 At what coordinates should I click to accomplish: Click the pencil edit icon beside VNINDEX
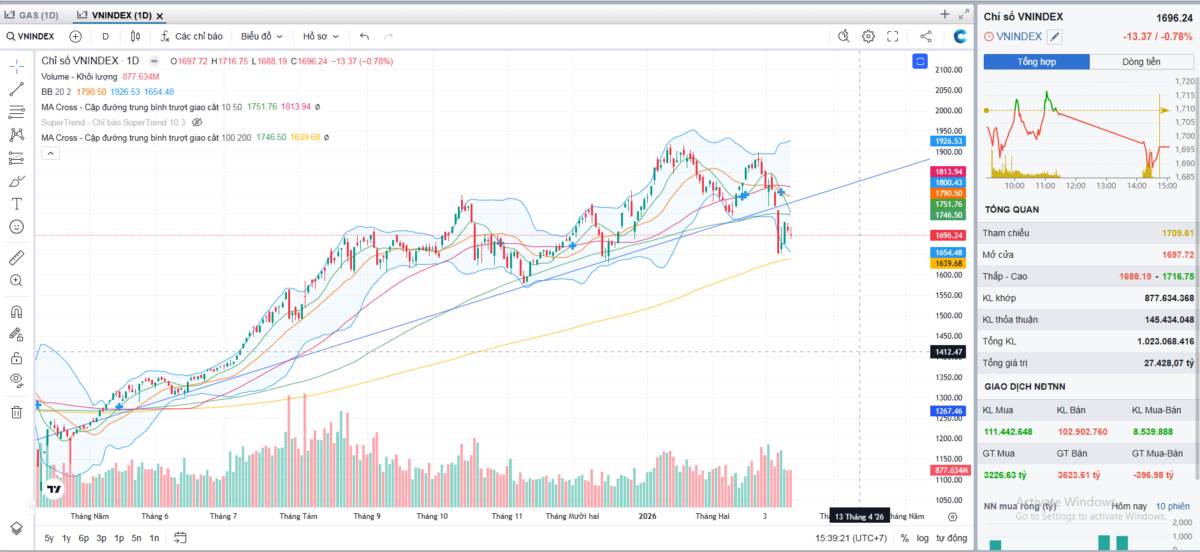coord(1054,37)
